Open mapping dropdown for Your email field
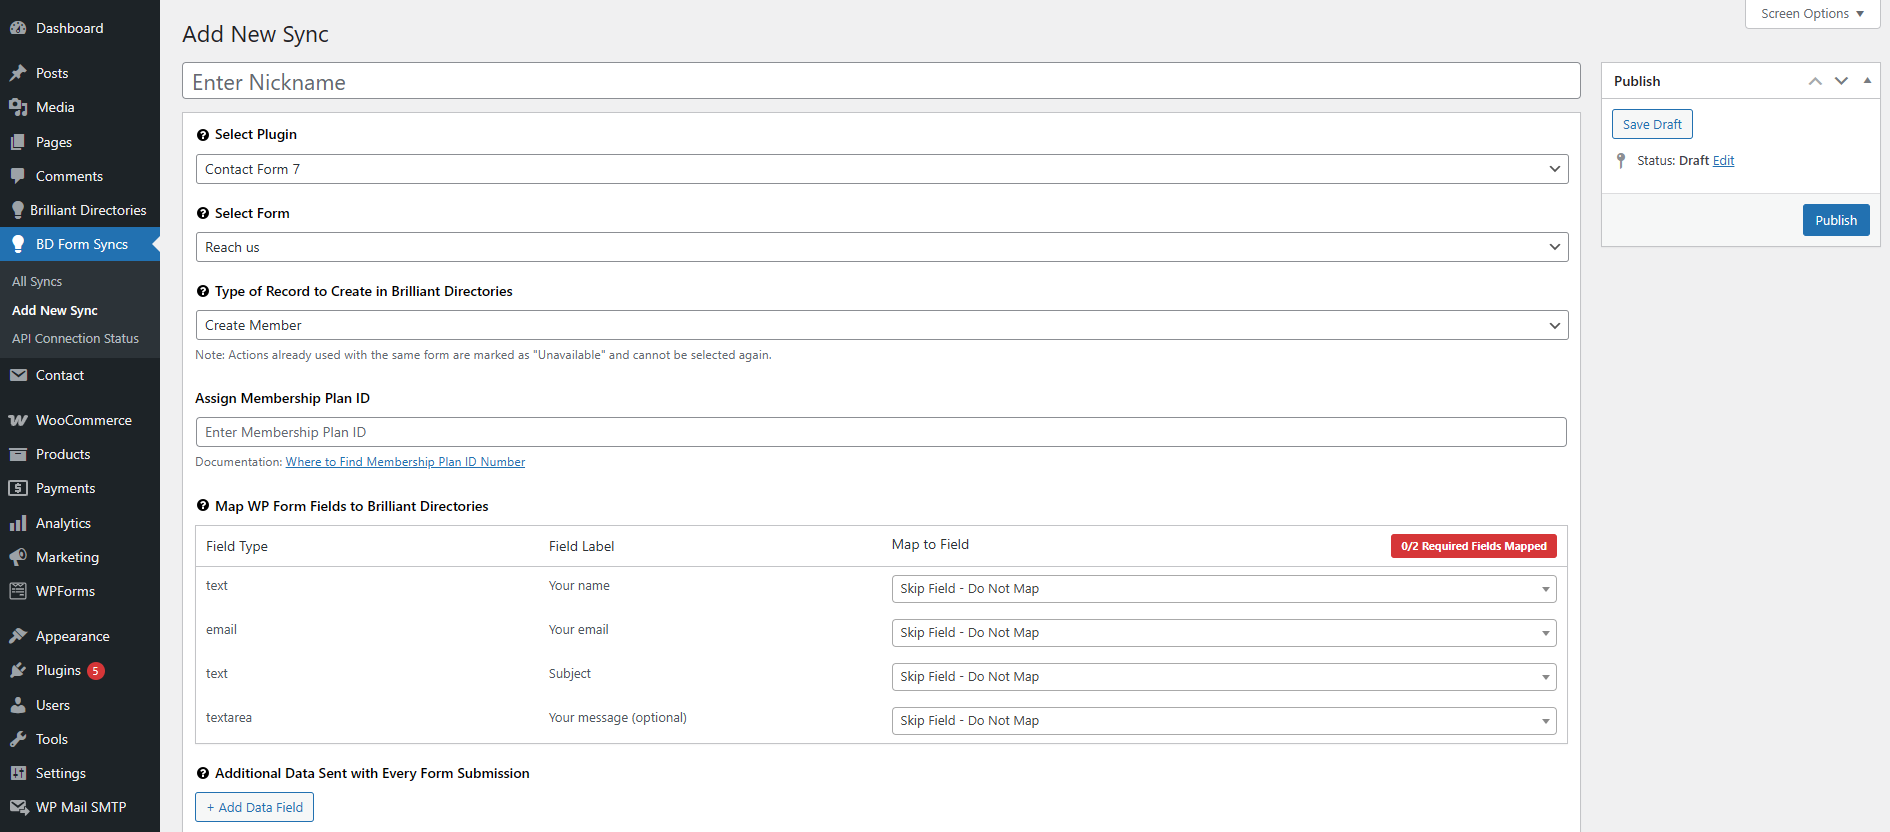 click(x=1223, y=633)
